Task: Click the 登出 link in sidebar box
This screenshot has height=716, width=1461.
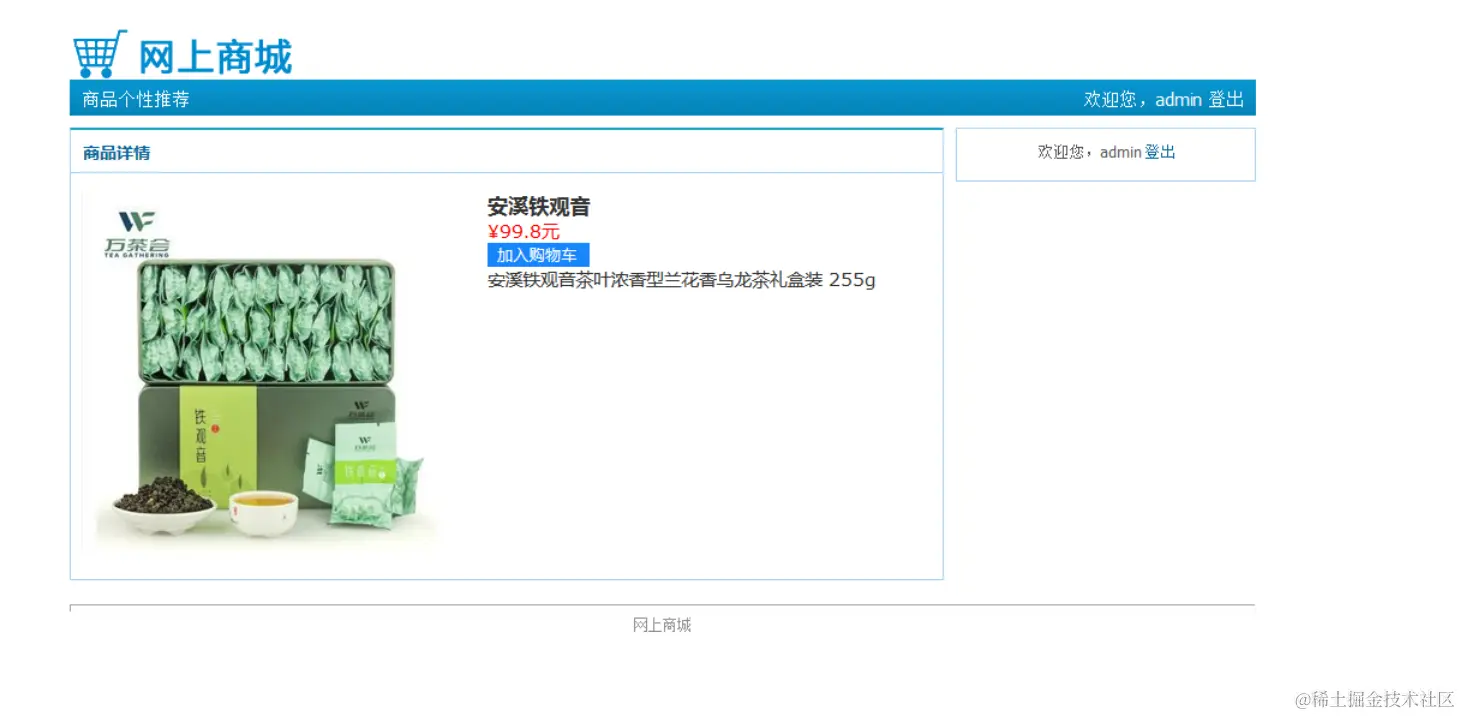Action: [x=1160, y=152]
